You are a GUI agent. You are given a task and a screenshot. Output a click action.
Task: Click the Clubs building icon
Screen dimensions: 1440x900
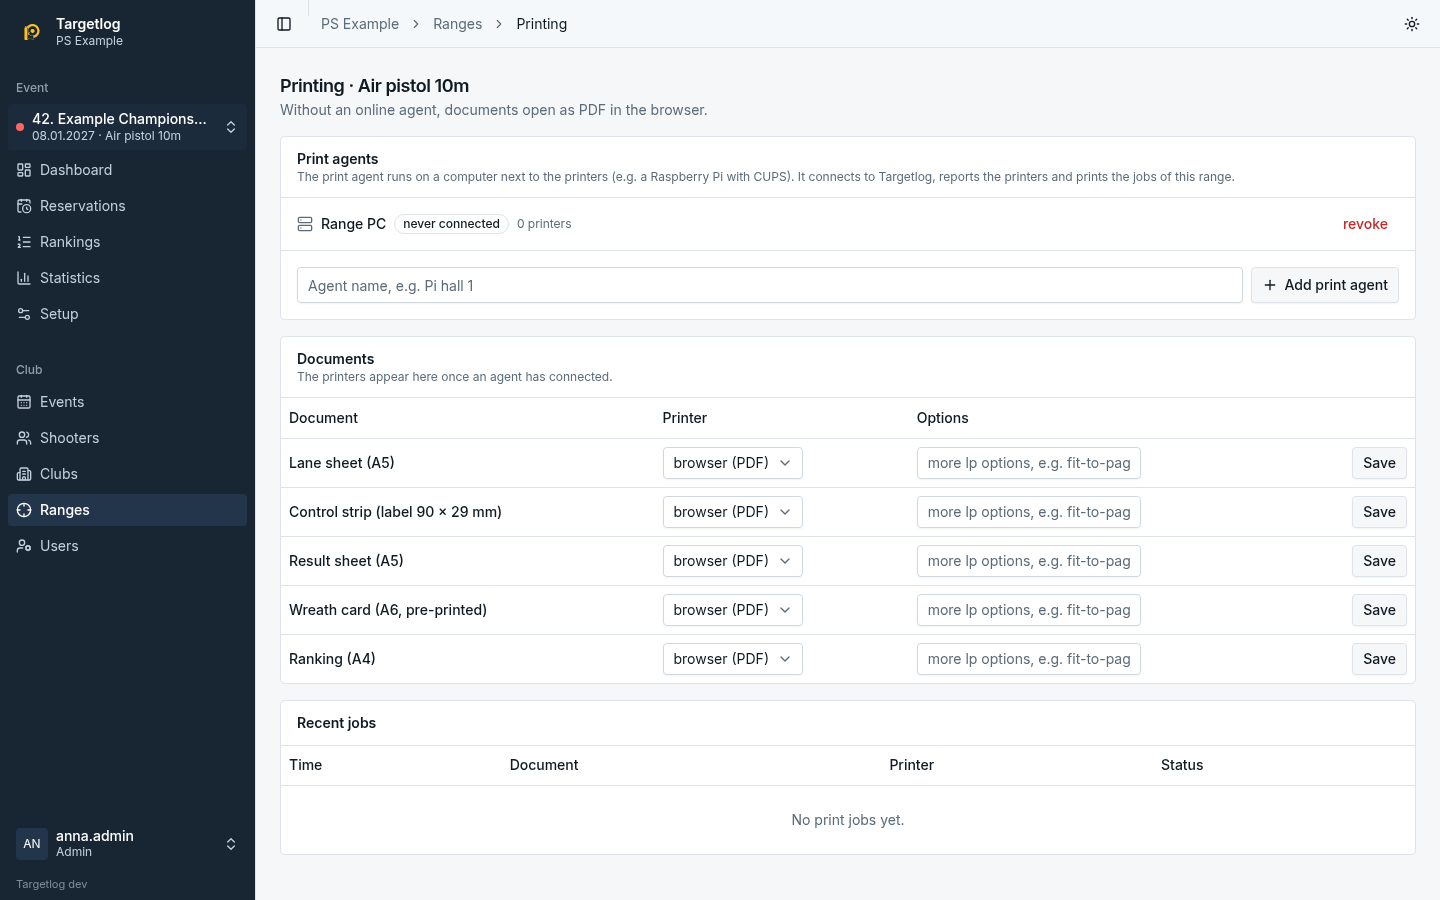pyautogui.click(x=24, y=474)
